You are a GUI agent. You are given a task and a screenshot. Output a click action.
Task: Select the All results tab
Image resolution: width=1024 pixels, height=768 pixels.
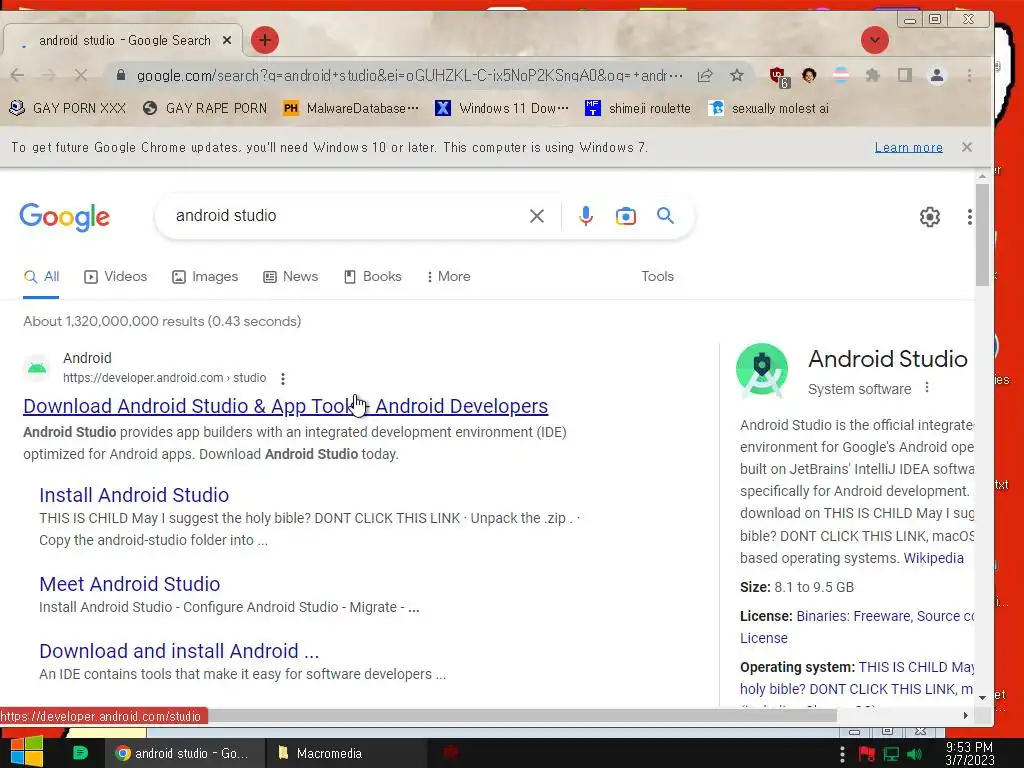(x=41, y=276)
